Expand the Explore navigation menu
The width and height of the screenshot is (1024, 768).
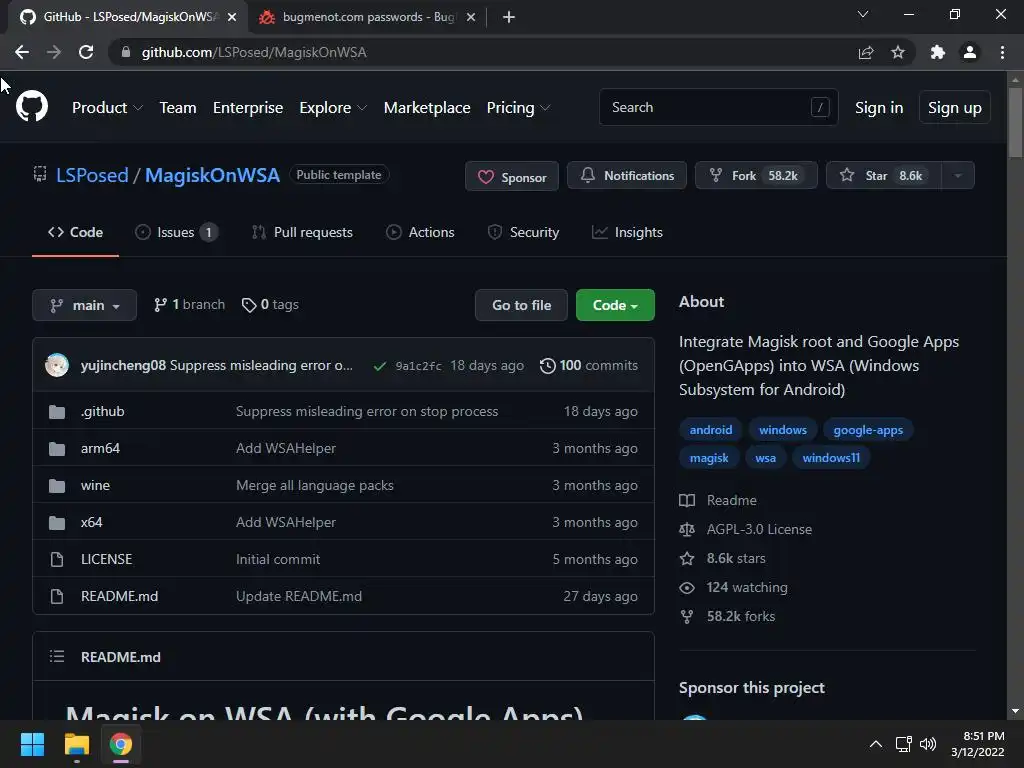pyautogui.click(x=333, y=108)
